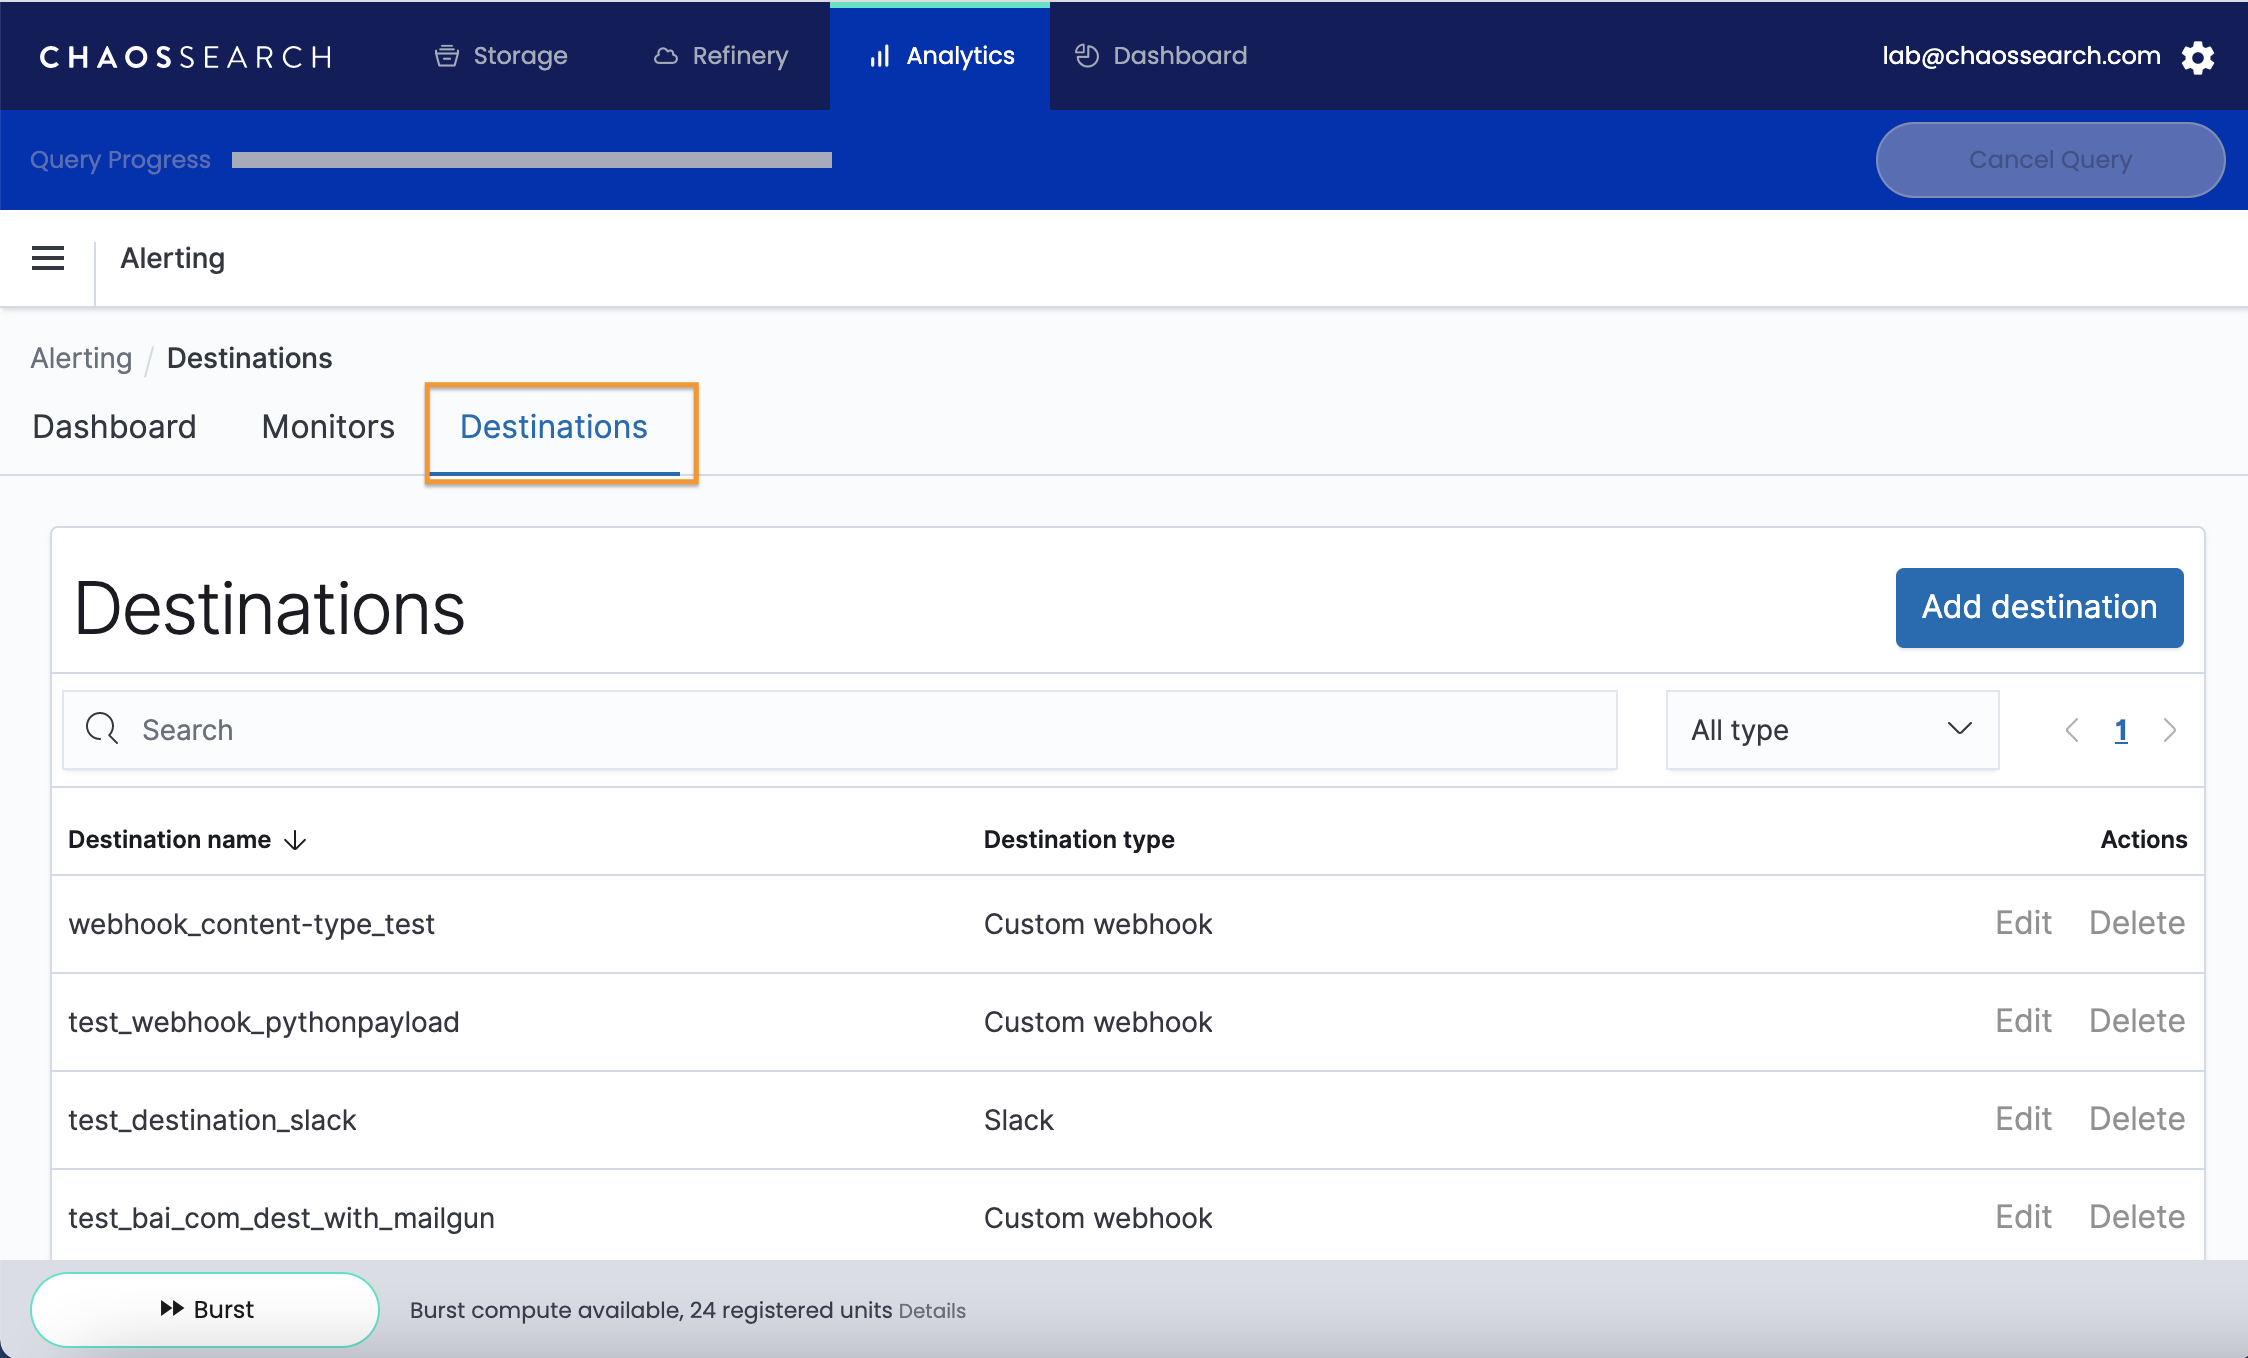Open the Dashboard alerting tab

coord(114,427)
